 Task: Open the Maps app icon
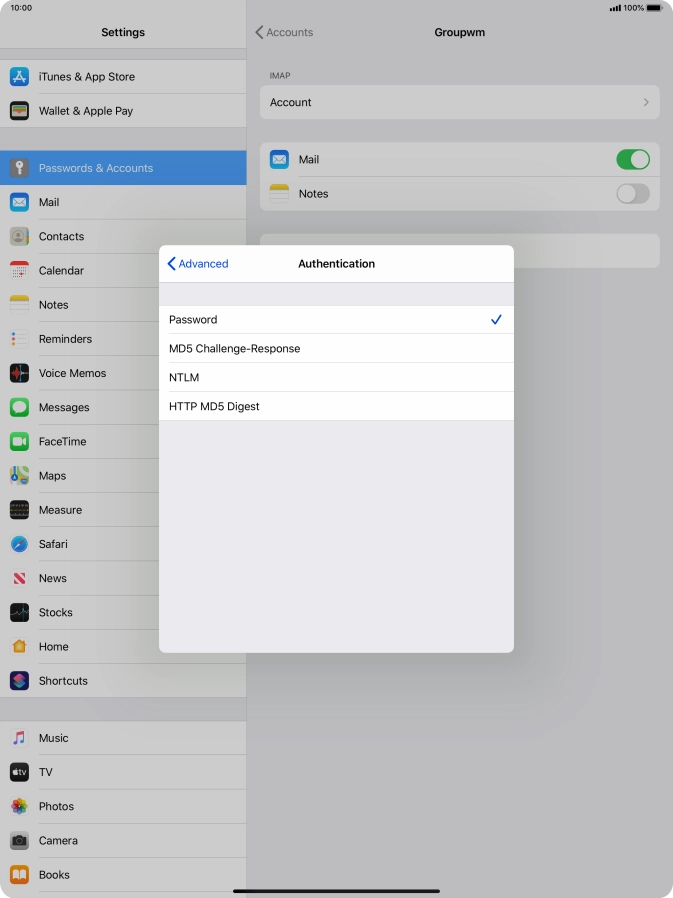coord(19,476)
